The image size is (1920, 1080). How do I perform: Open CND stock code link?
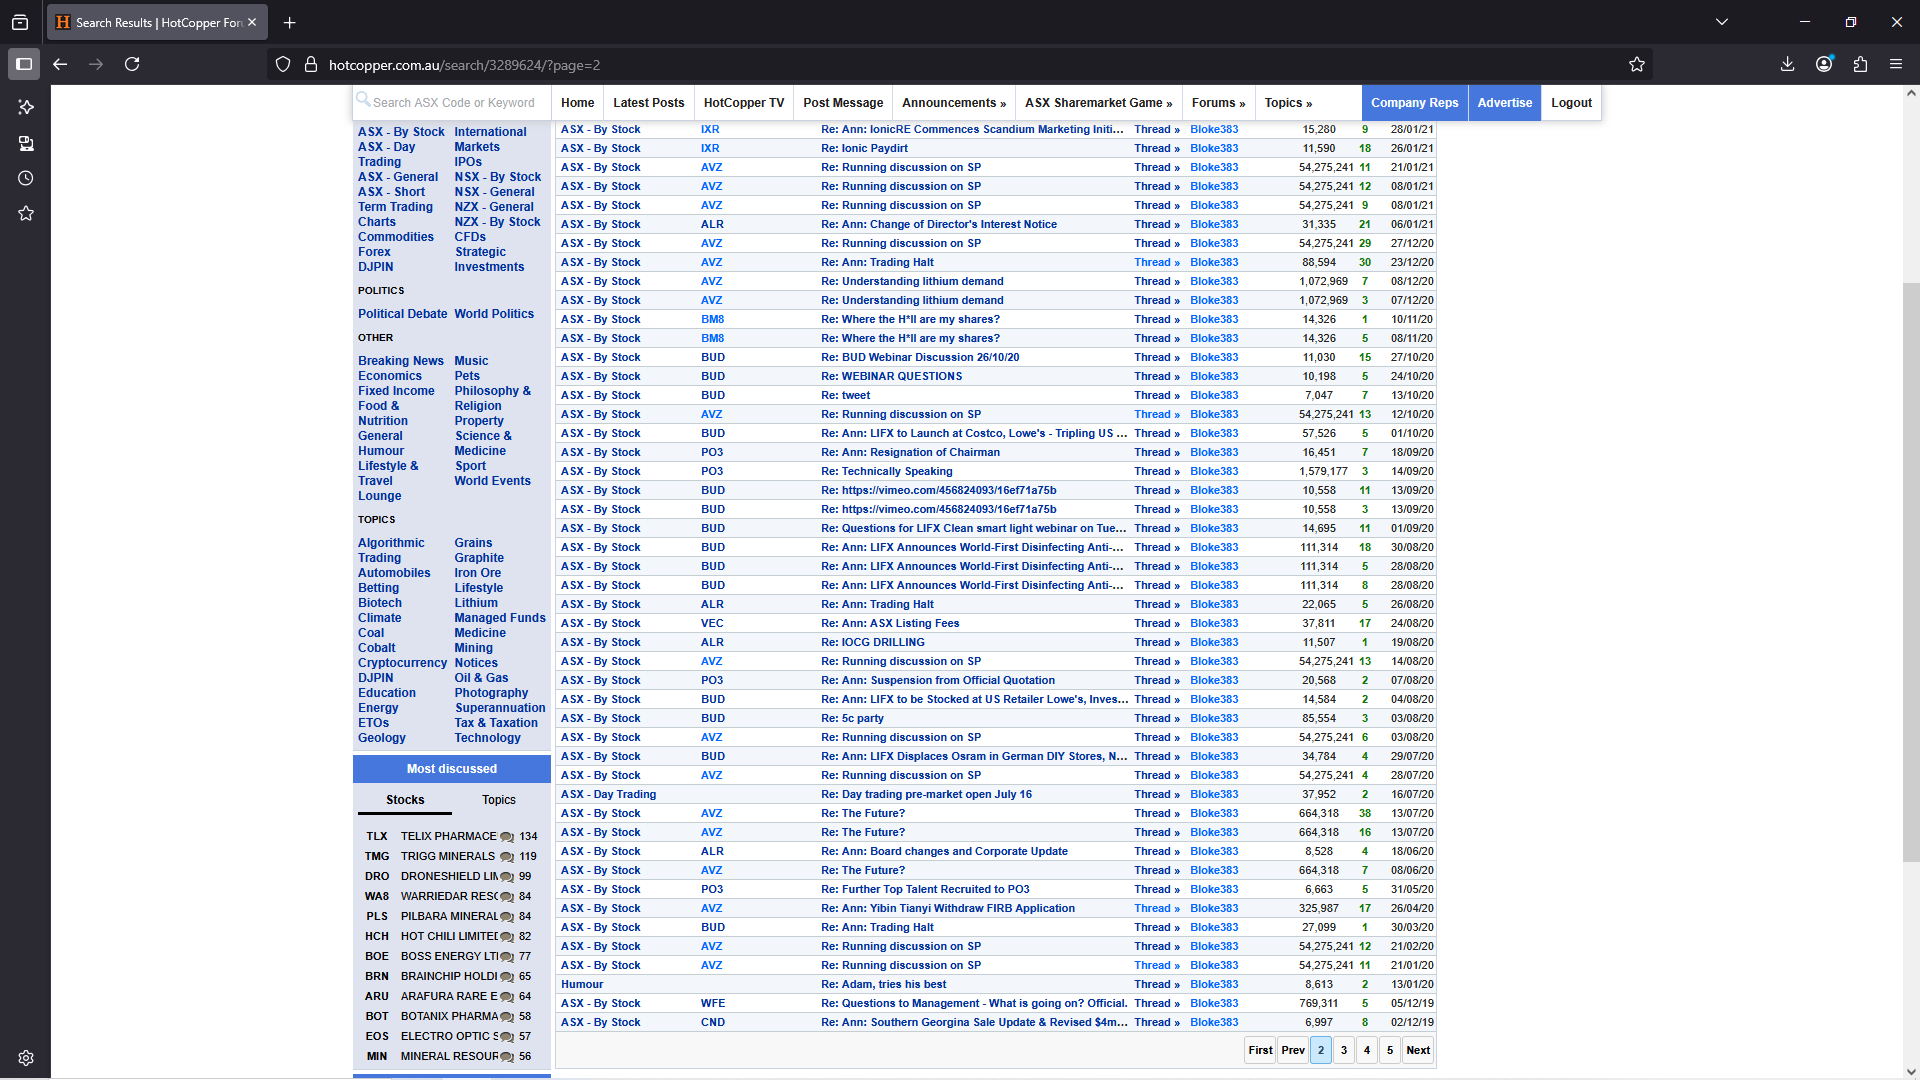[713, 1022]
